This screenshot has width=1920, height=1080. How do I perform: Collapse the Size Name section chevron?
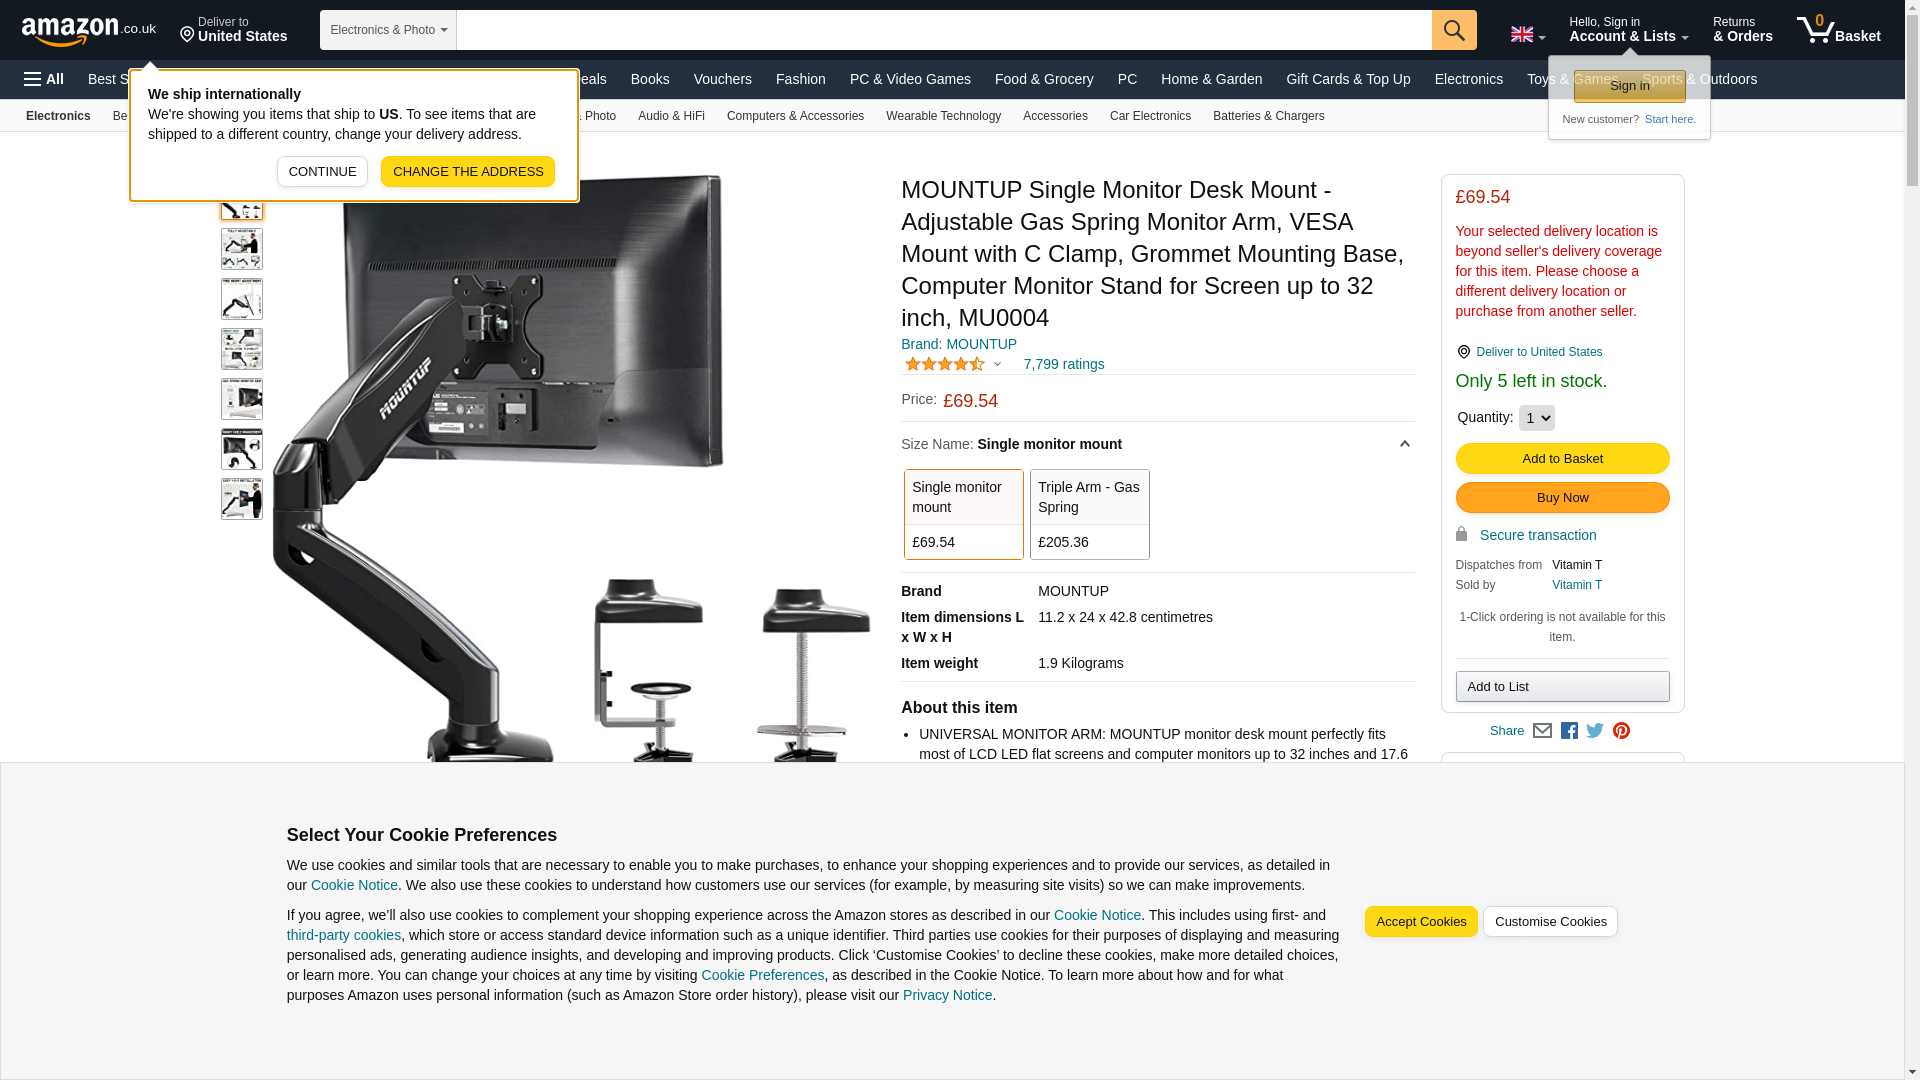pos(1404,444)
